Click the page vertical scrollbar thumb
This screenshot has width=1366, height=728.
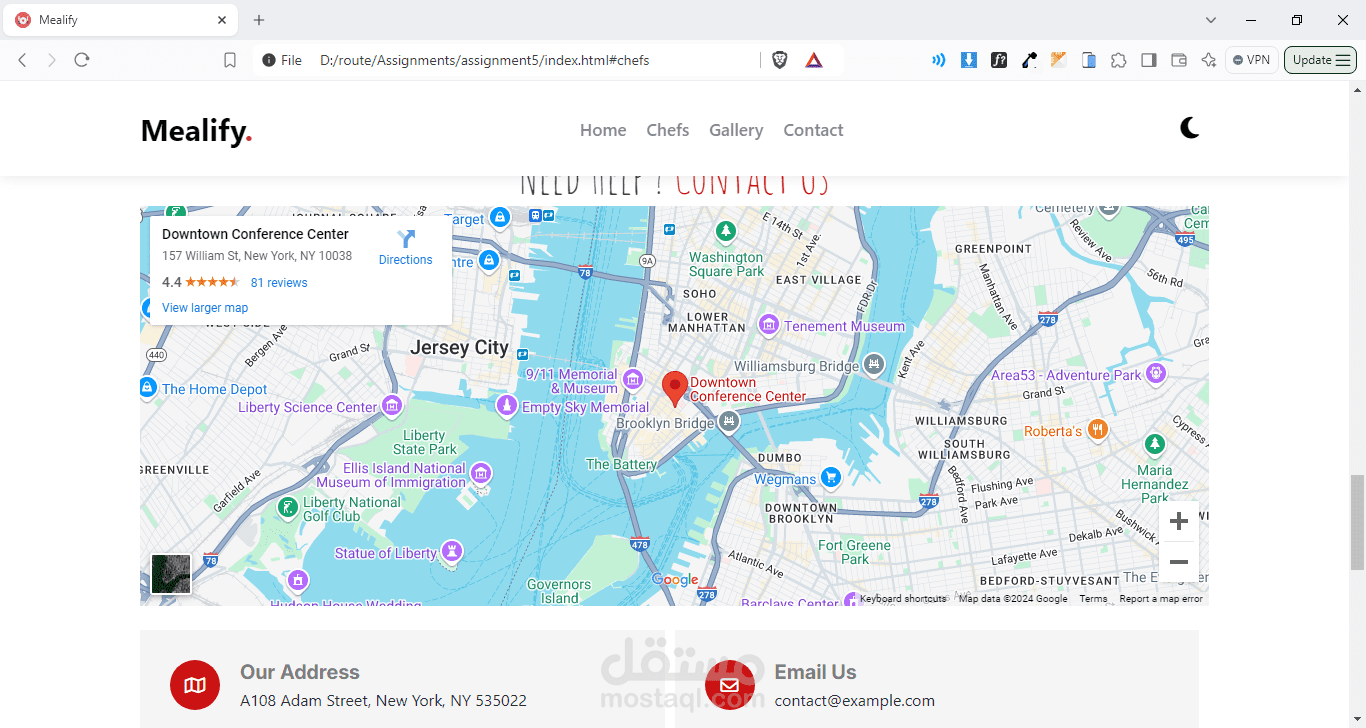[x=1357, y=523]
